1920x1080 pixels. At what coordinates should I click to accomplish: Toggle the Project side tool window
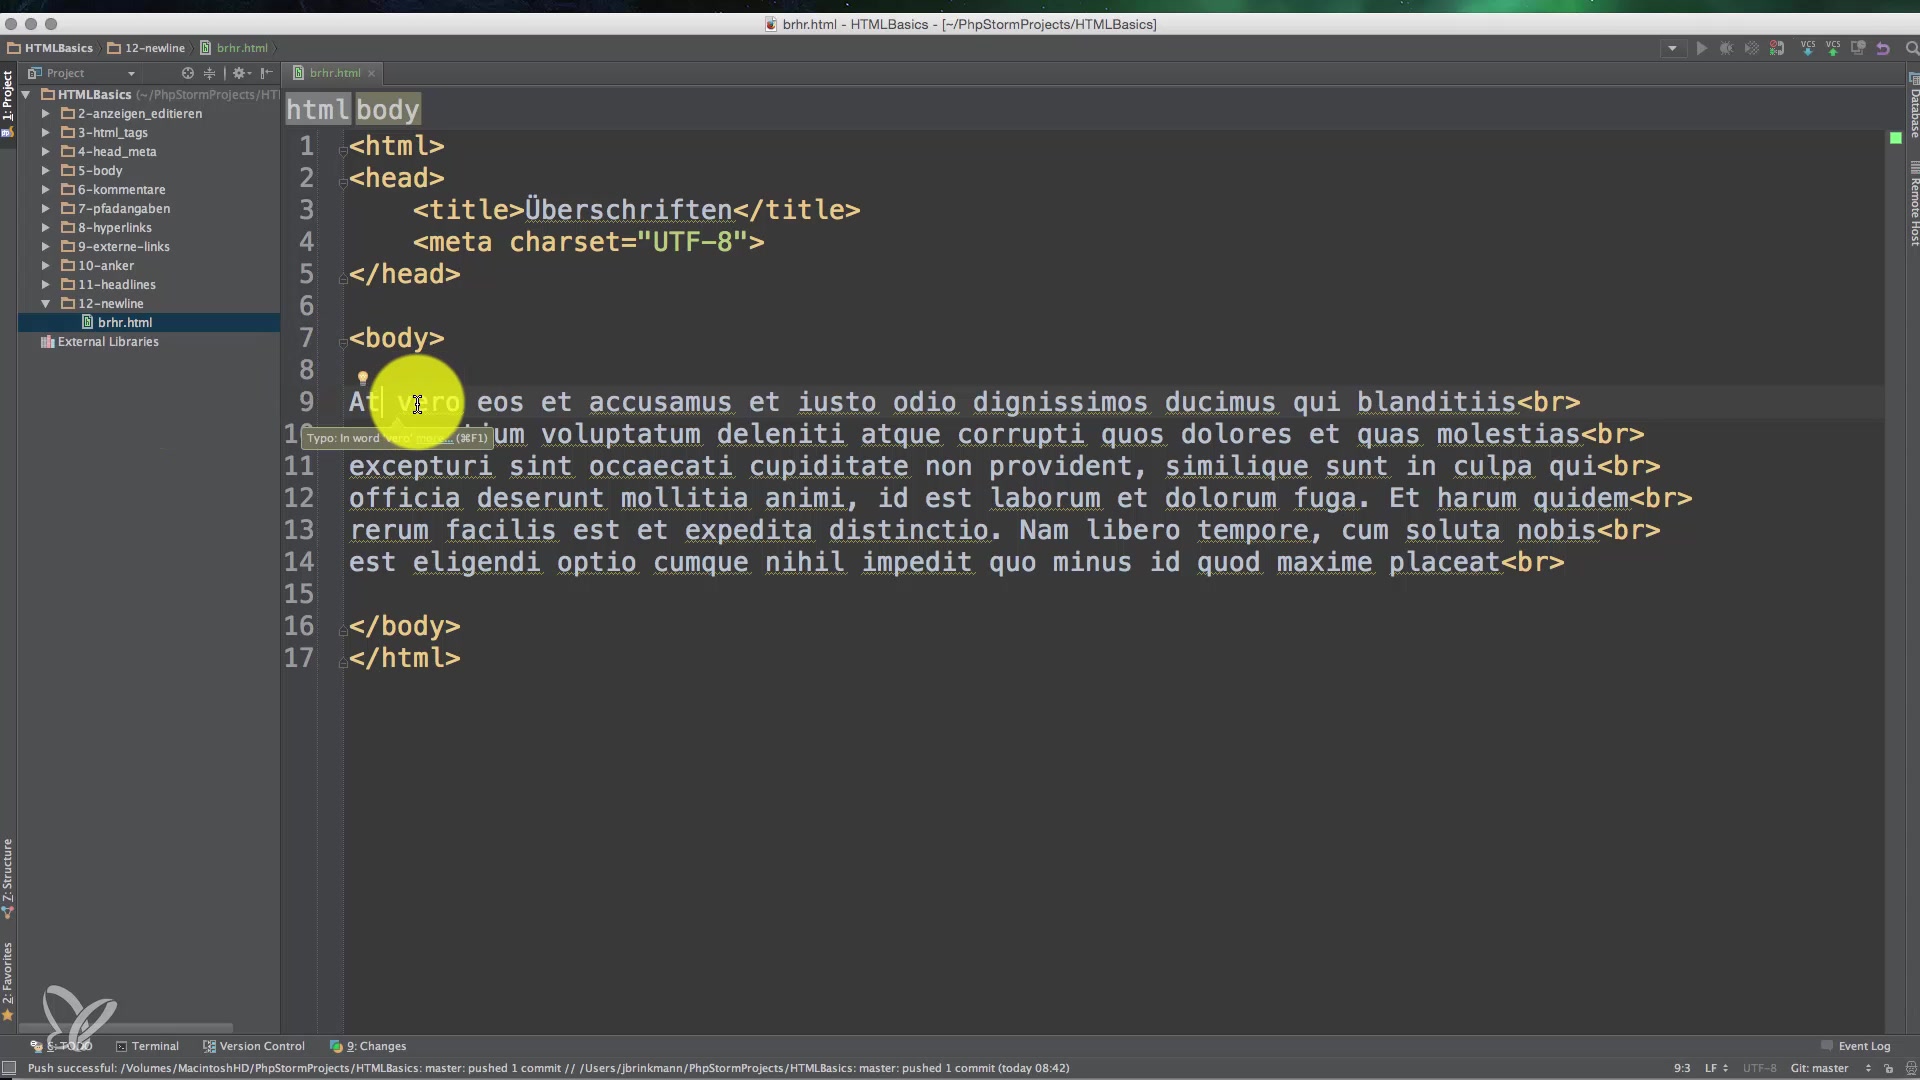pos(8,95)
